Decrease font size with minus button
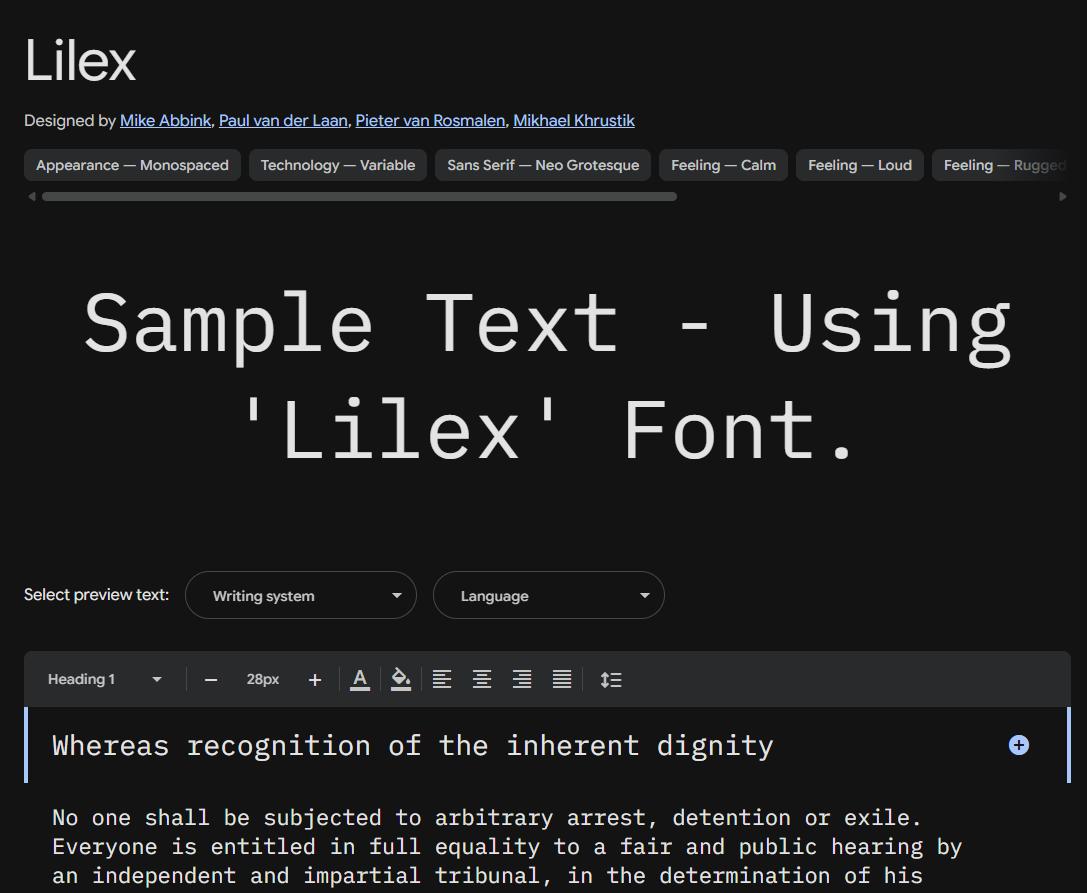The width and height of the screenshot is (1087, 893). click(211, 679)
